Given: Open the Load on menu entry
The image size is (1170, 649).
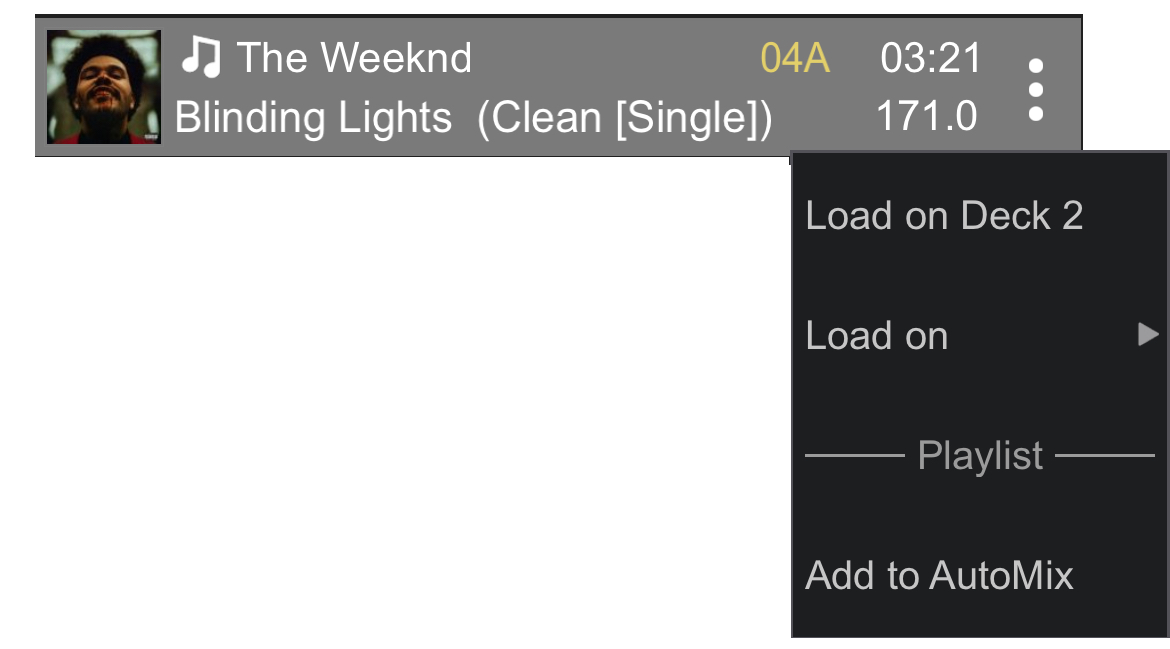Looking at the screenshot, I should coord(877,336).
